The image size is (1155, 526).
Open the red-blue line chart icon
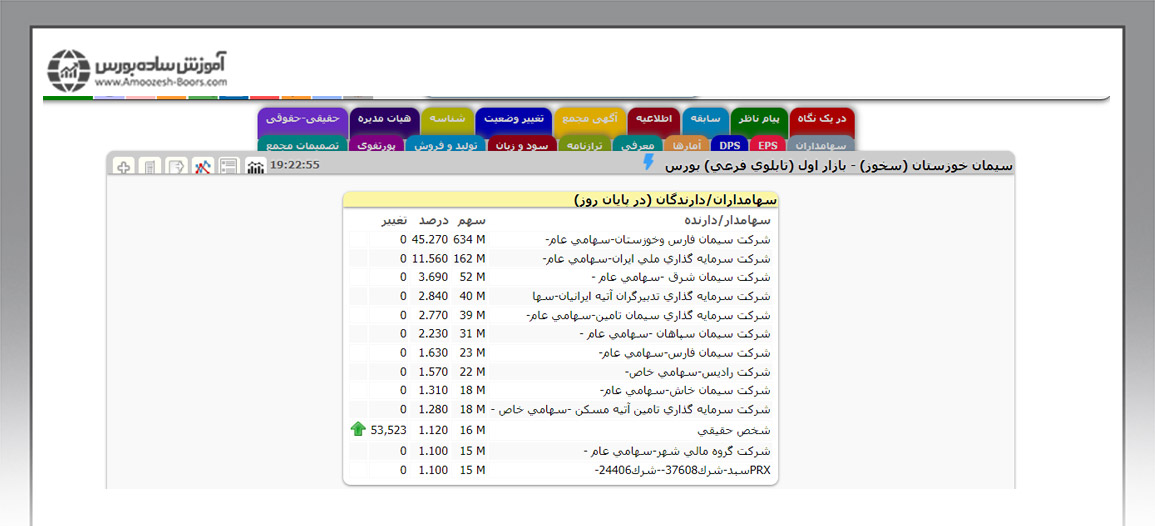point(203,166)
